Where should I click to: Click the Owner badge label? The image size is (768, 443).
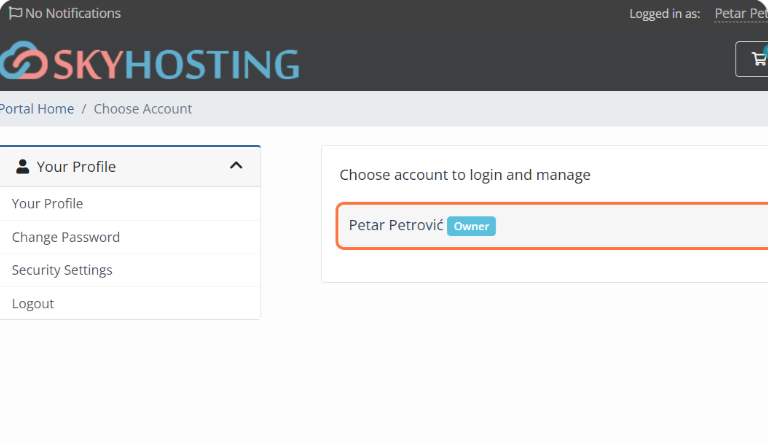click(471, 226)
